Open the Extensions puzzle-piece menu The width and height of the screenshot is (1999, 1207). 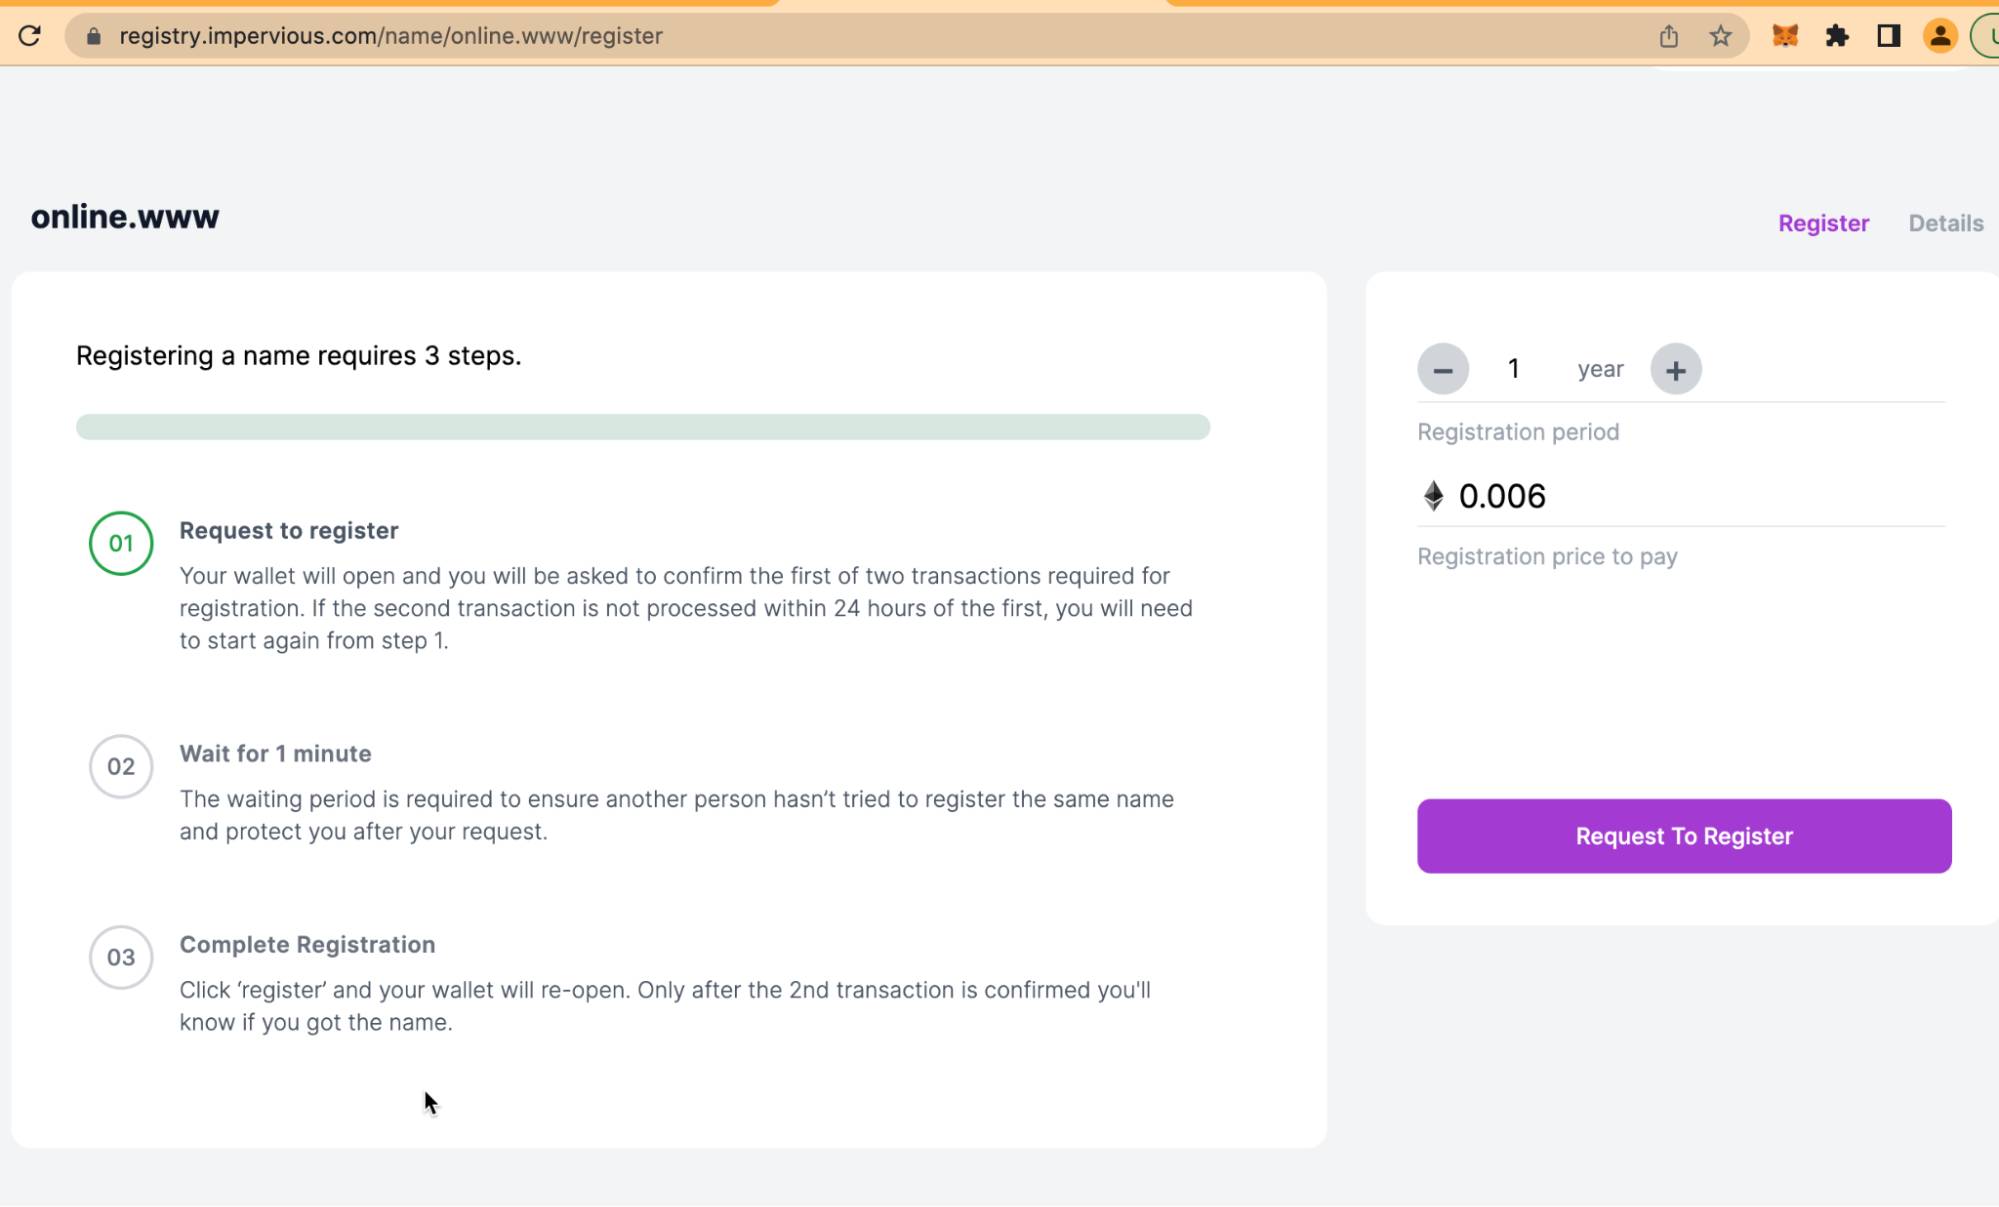pyautogui.click(x=1837, y=36)
